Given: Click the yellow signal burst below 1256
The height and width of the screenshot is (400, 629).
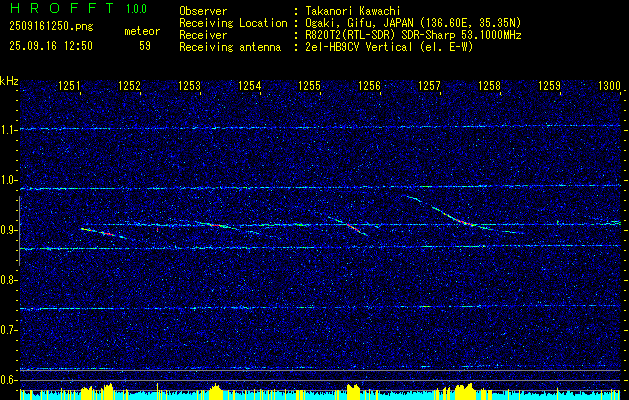Looking at the screenshot, I should 353,391.
